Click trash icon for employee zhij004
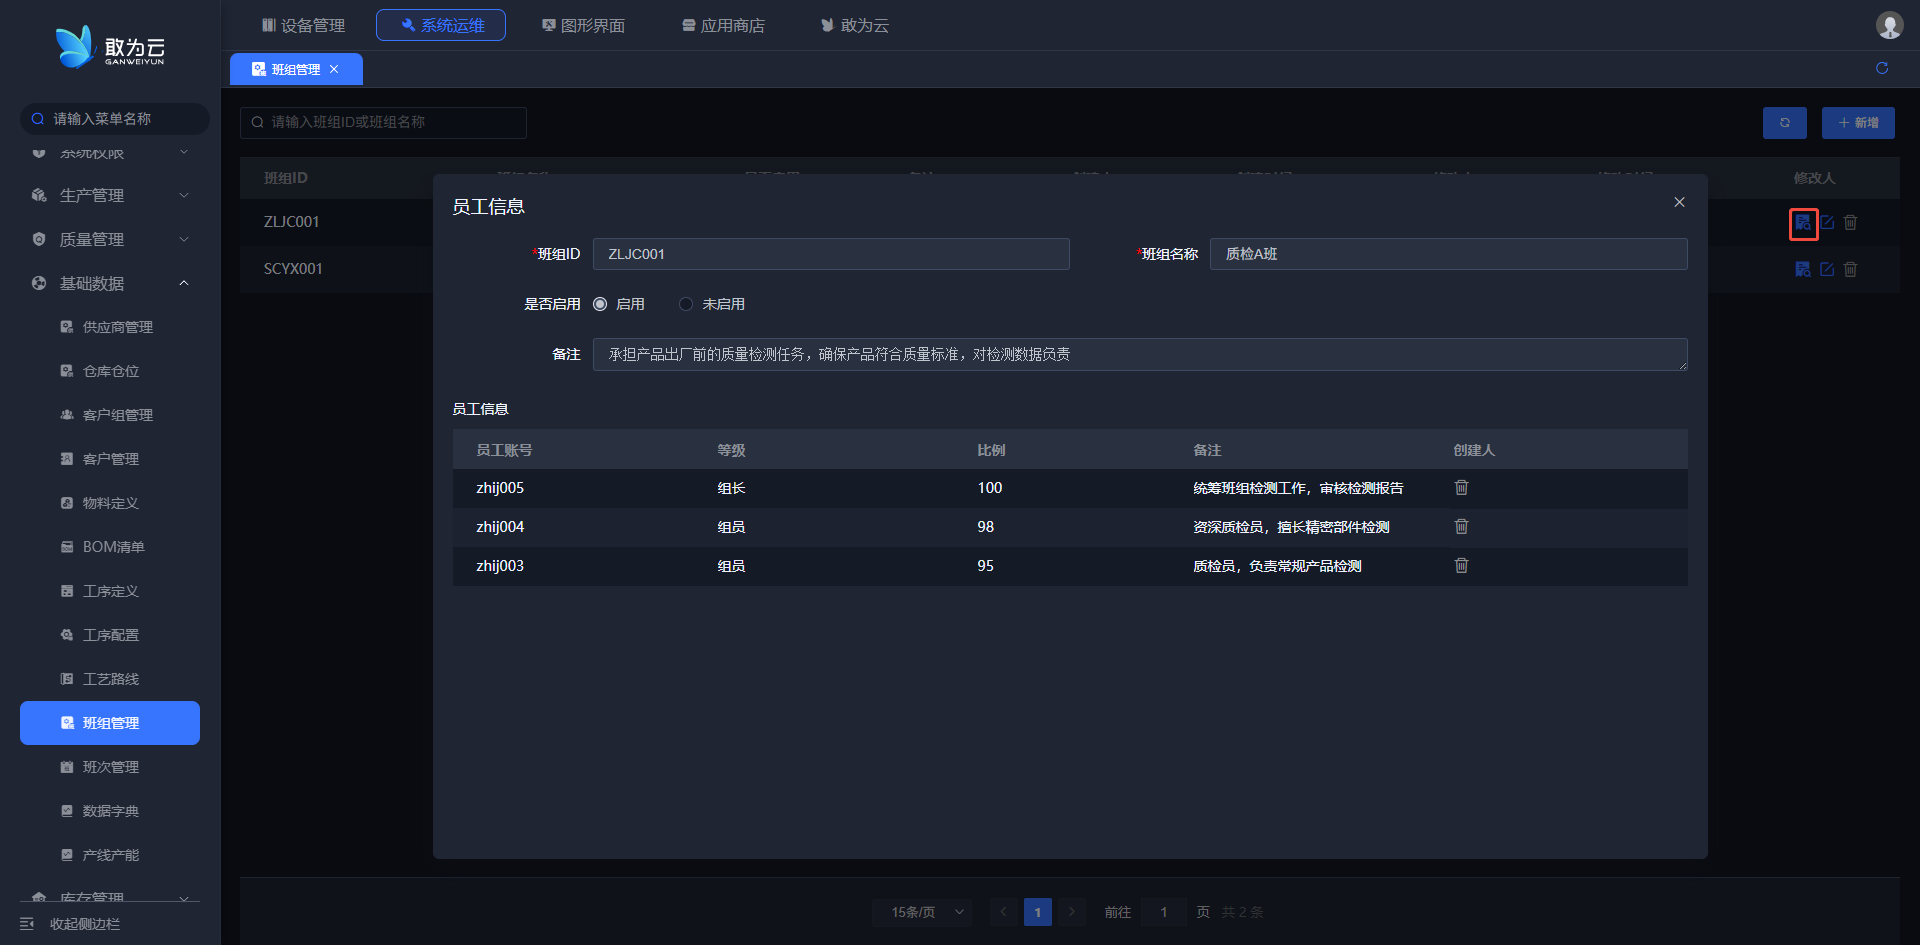 (x=1461, y=527)
